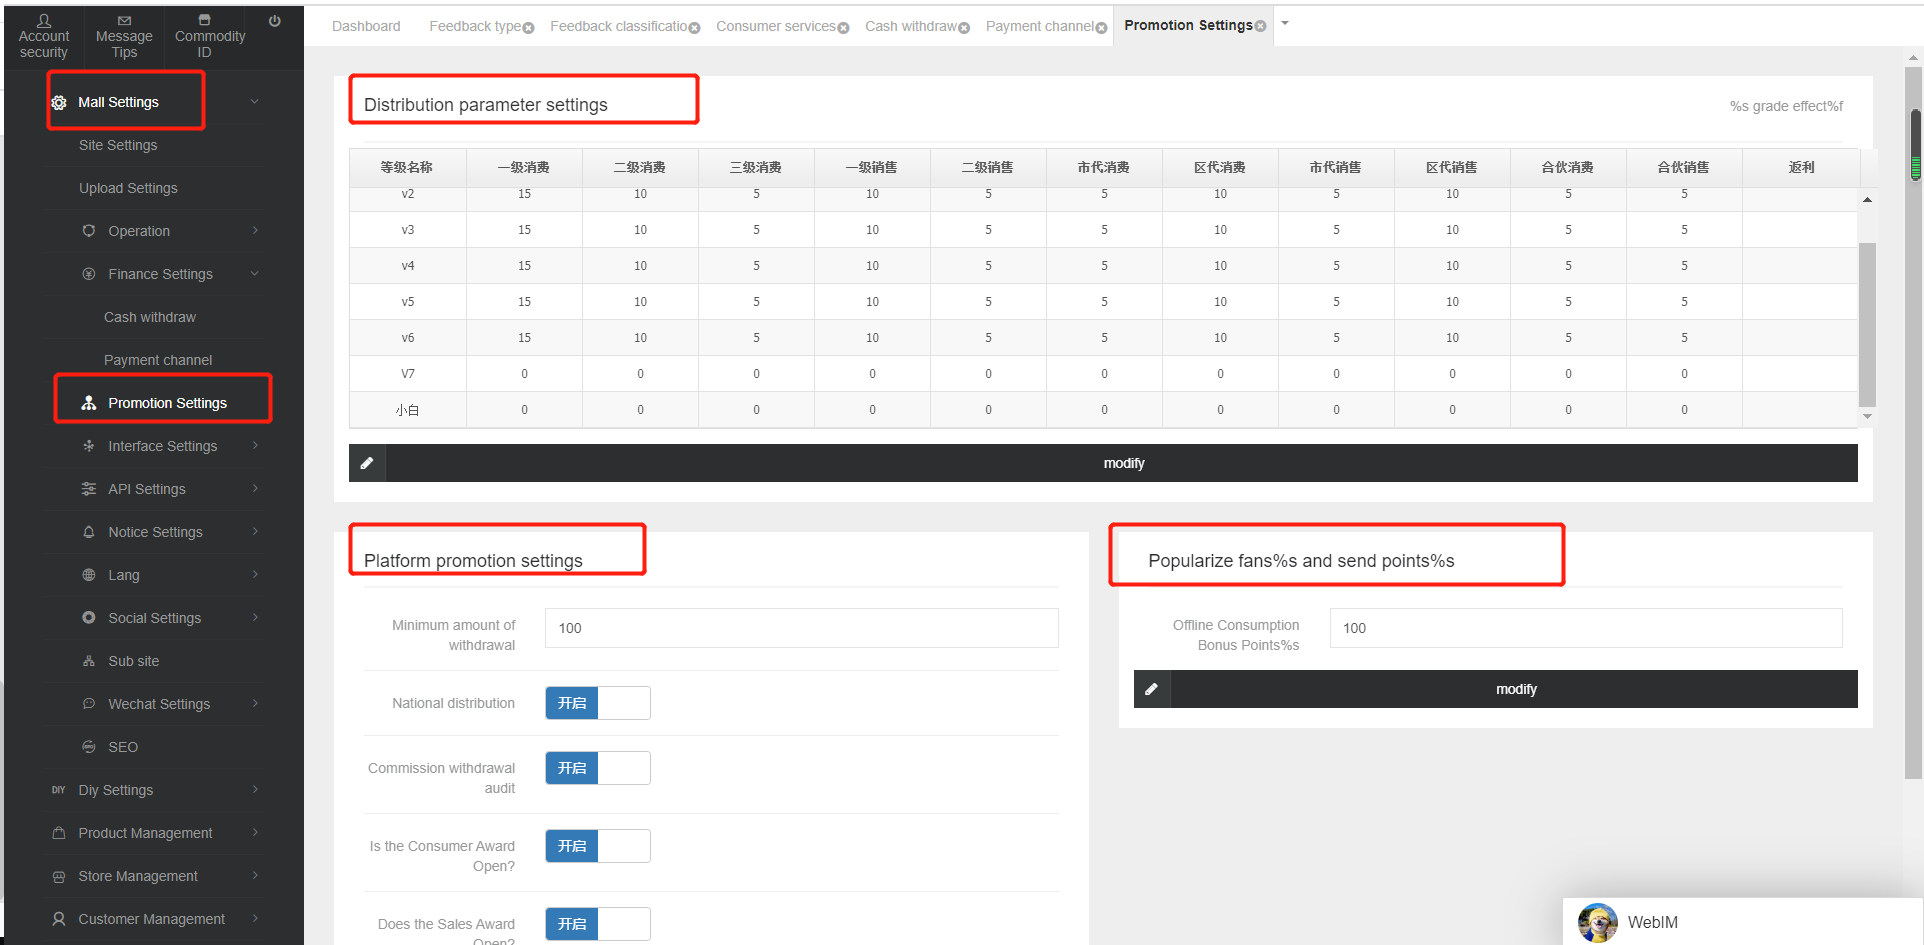The height and width of the screenshot is (945, 1924).
Task: Toggle National distribution switch
Action: coord(598,703)
